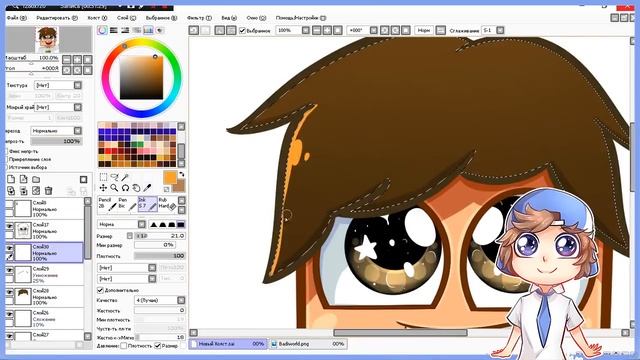Open the Редактировать menu
640x360 pixels.
(57, 18)
